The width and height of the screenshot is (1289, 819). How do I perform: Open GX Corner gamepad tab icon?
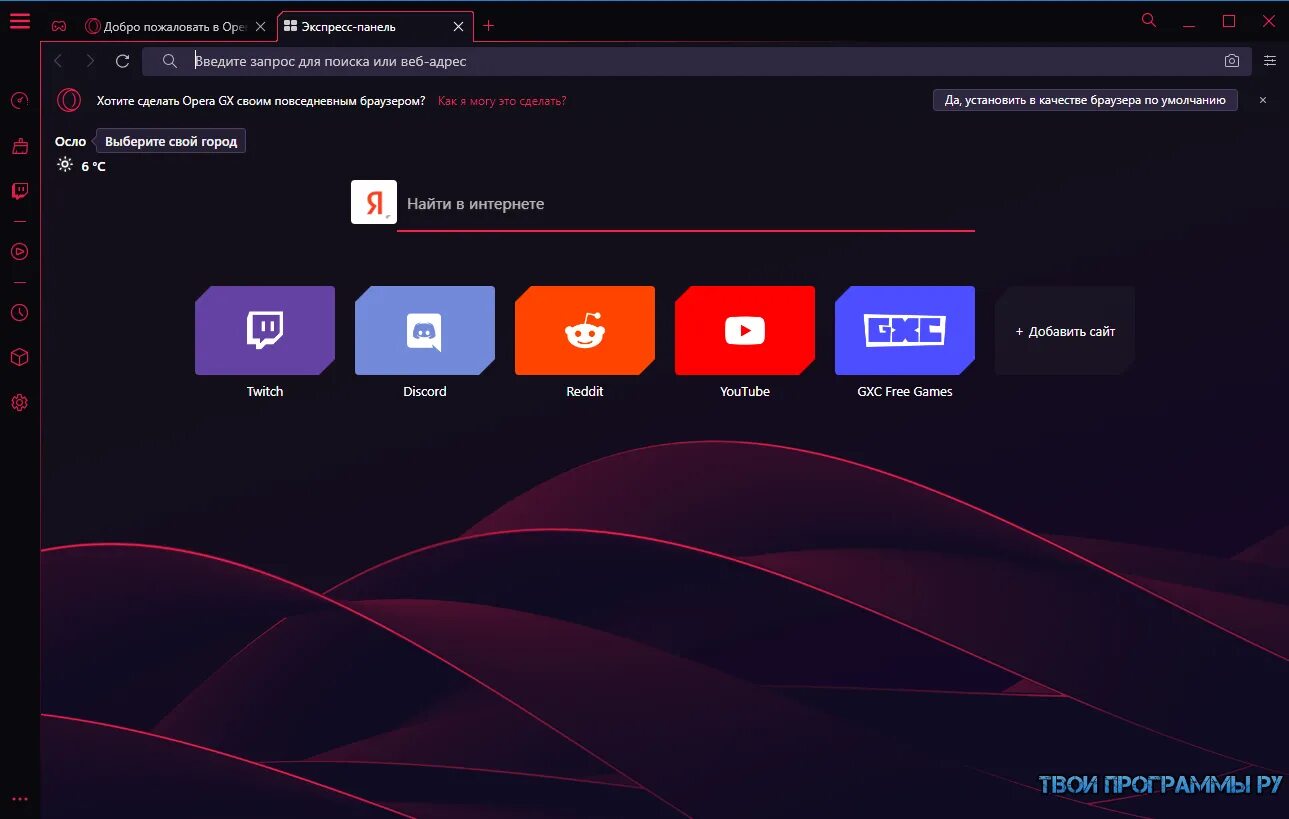tap(59, 26)
